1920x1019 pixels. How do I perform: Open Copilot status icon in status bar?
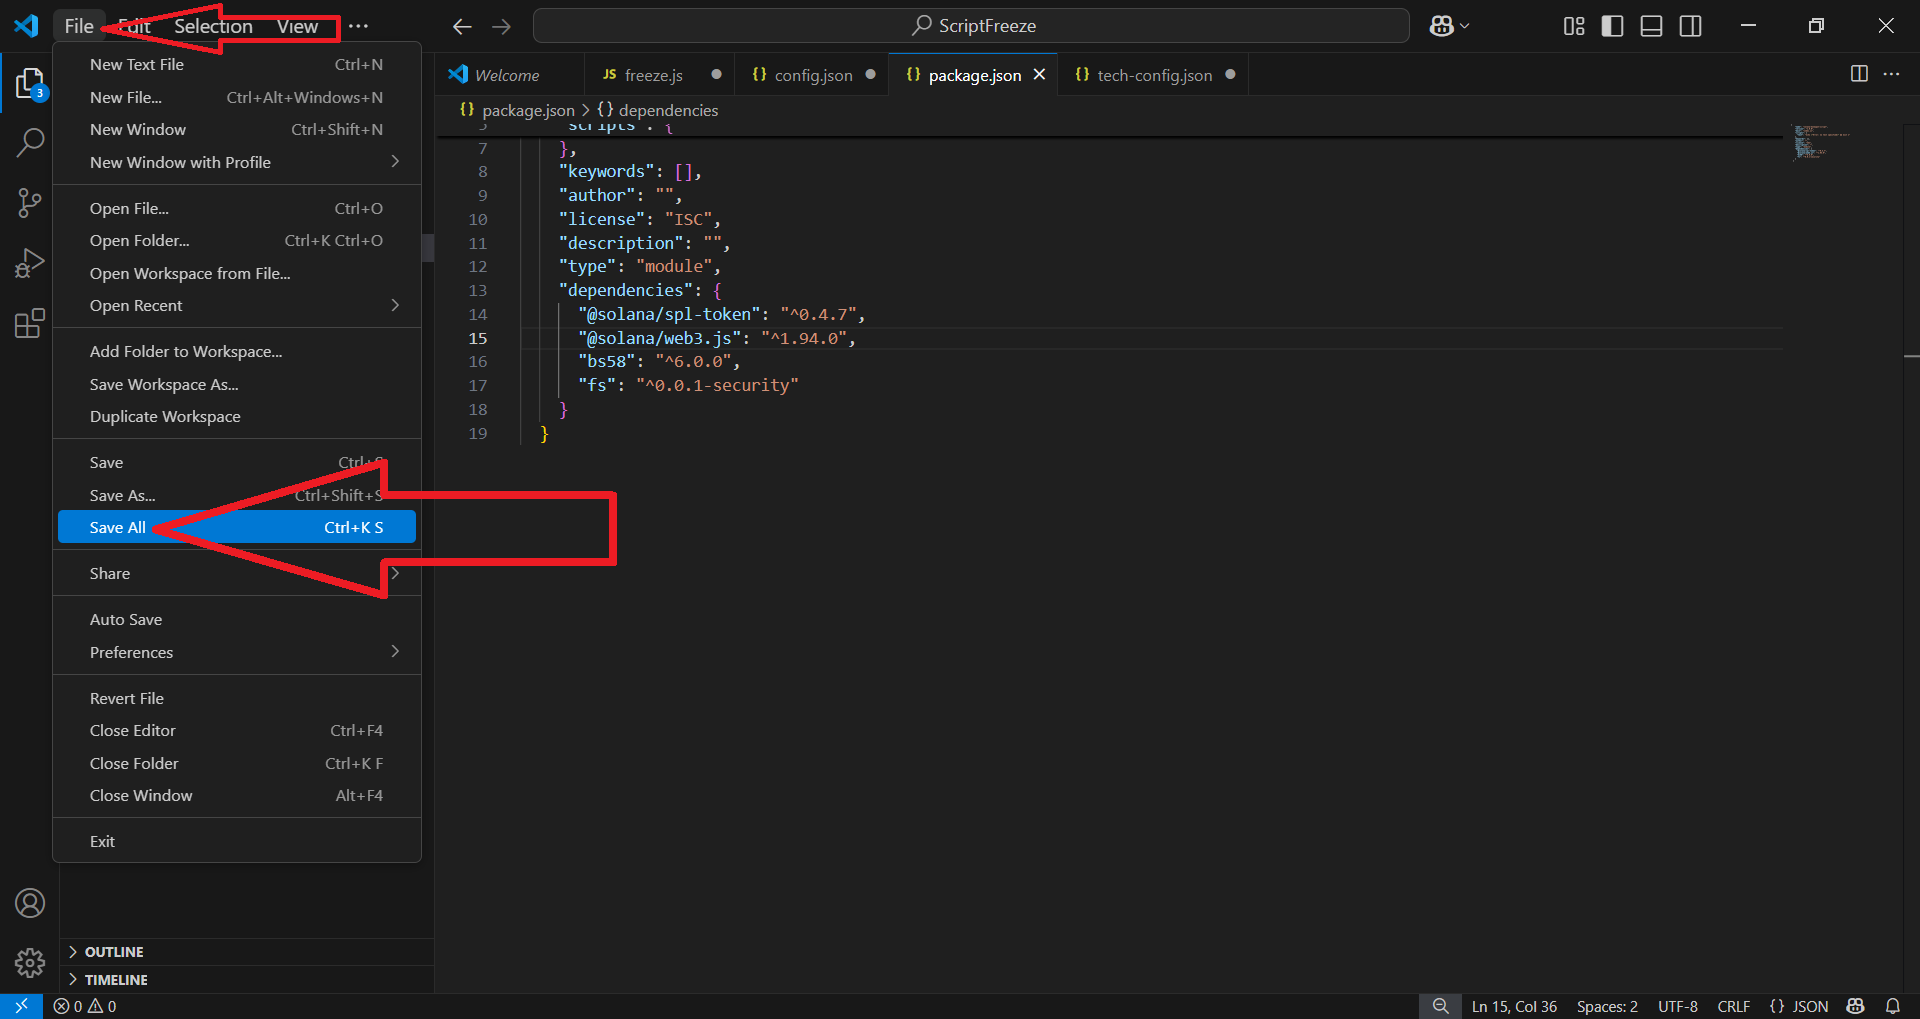1856,1006
